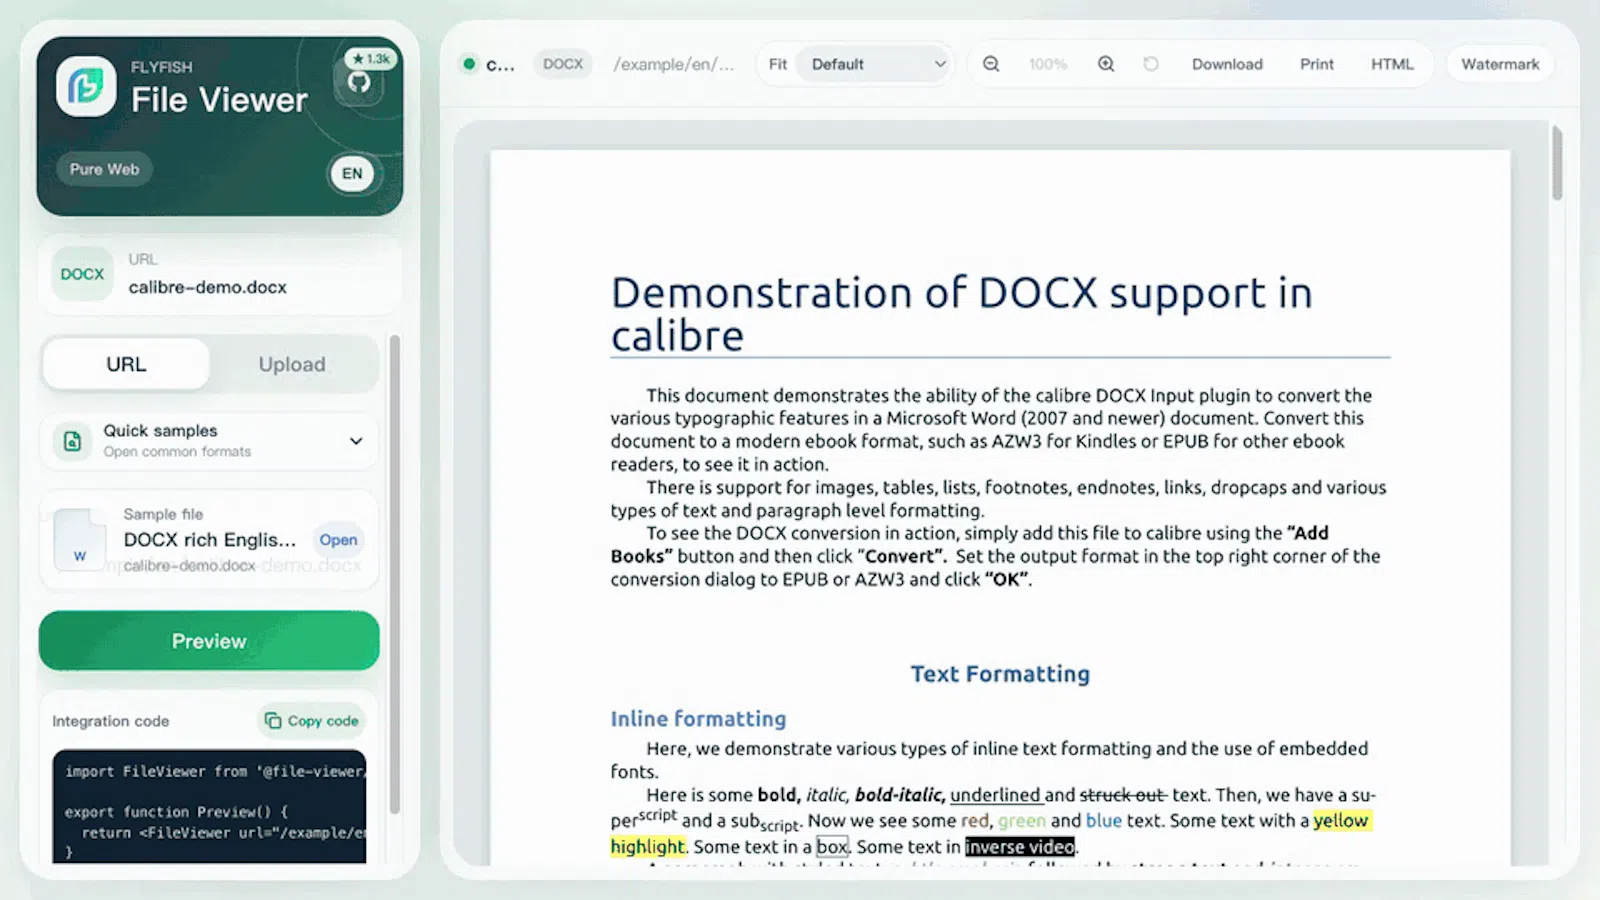Image resolution: width=1600 pixels, height=900 pixels.
Task: Click the Watermark button
Action: point(1500,64)
